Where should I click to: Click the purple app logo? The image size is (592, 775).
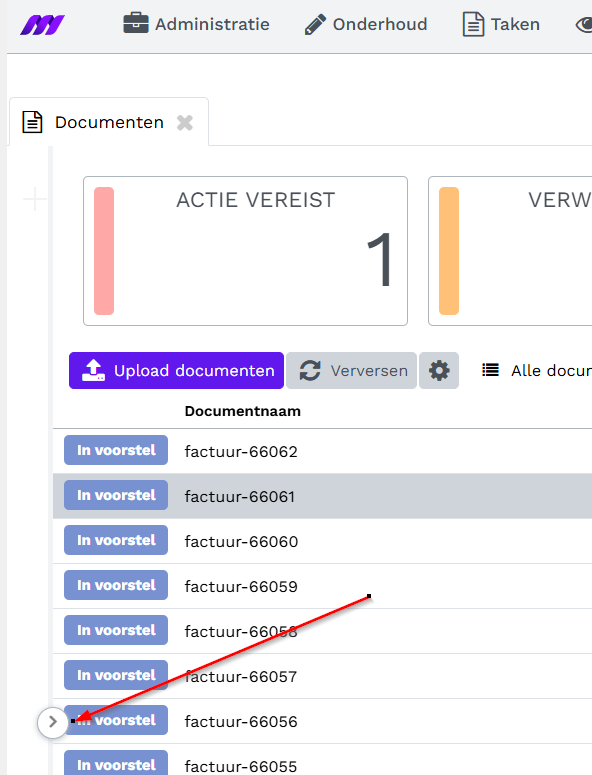(42, 25)
